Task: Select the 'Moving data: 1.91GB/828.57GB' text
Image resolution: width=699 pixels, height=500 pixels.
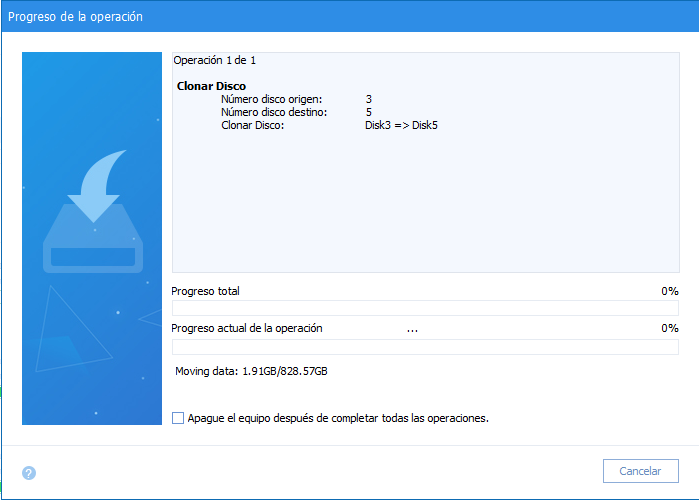Action: click(x=251, y=371)
